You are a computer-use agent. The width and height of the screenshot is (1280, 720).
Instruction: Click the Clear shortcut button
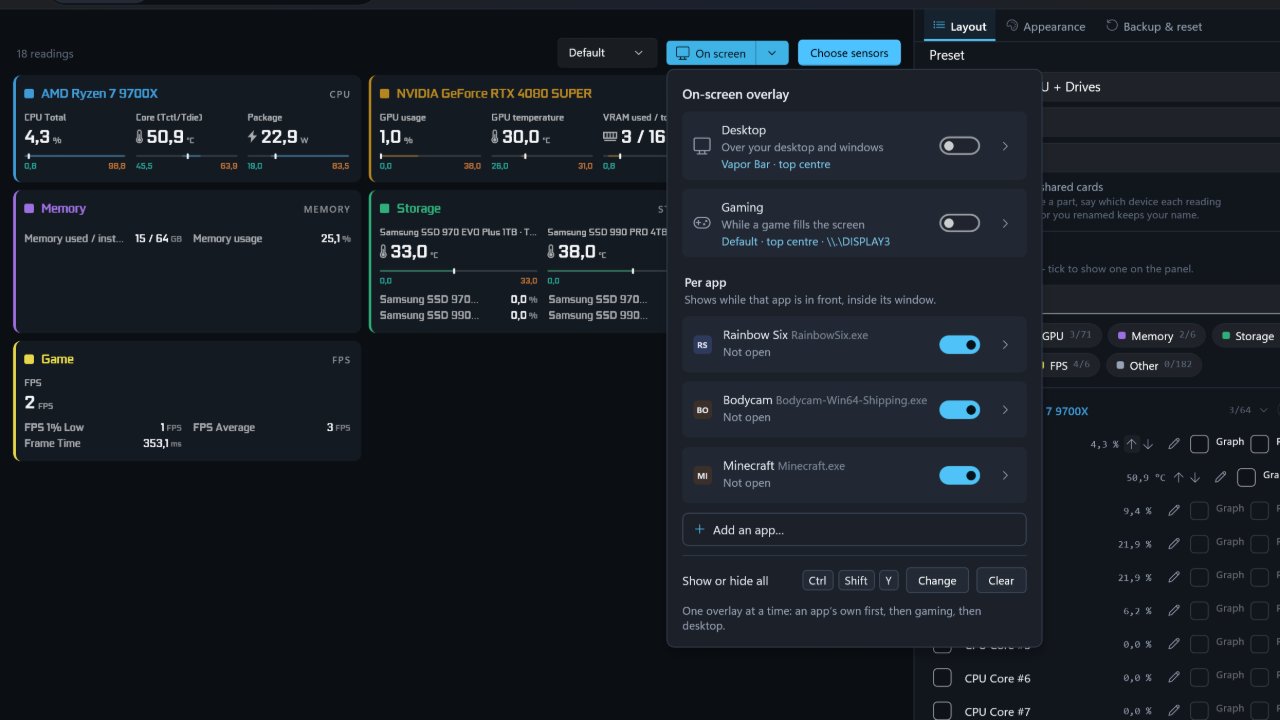click(x=1001, y=580)
